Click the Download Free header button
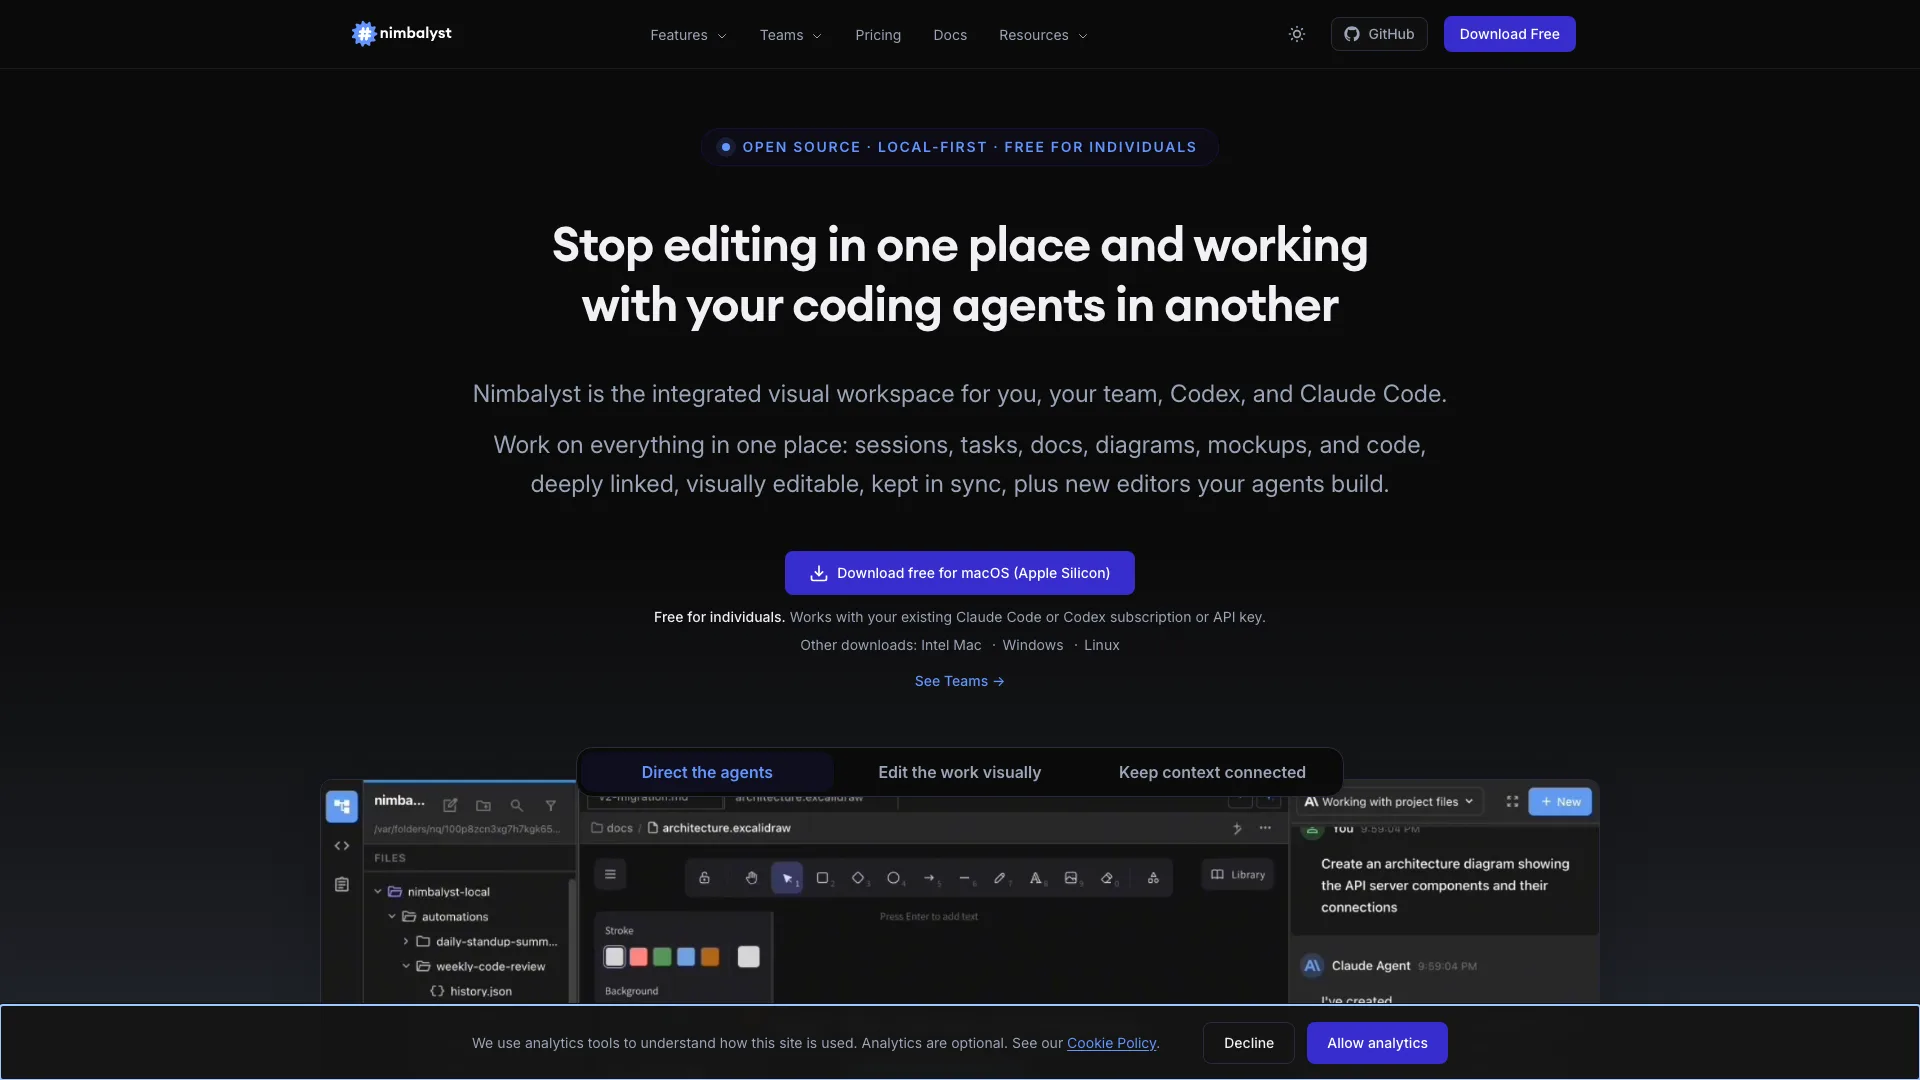 pos(1509,34)
